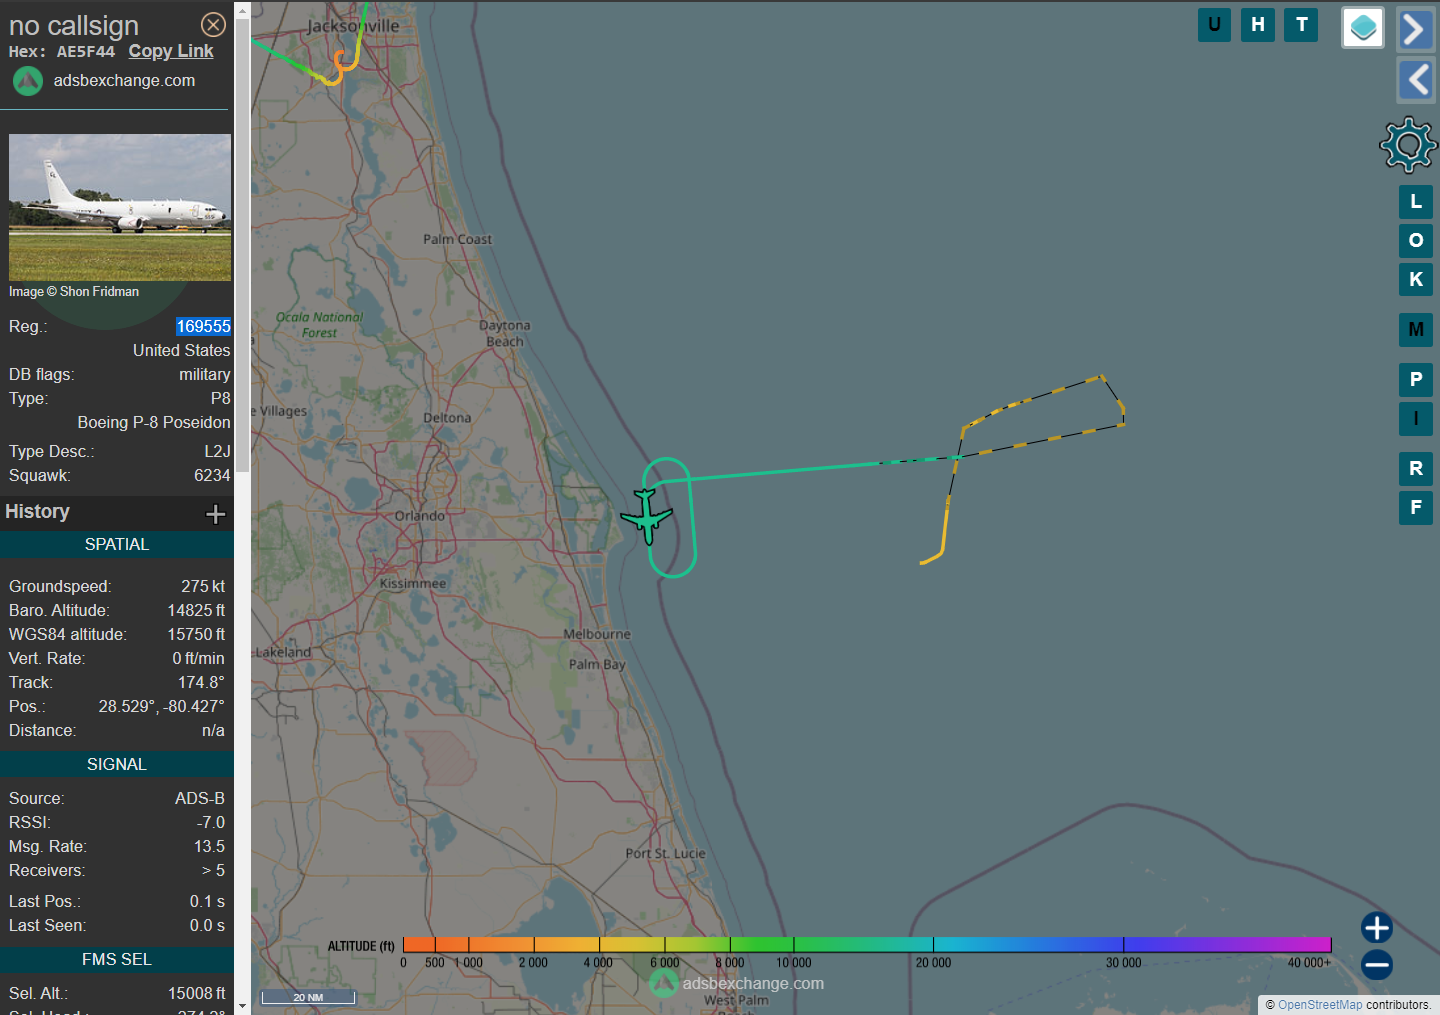
Task: Click the OpenStreetMap attribution link
Action: (1320, 1005)
